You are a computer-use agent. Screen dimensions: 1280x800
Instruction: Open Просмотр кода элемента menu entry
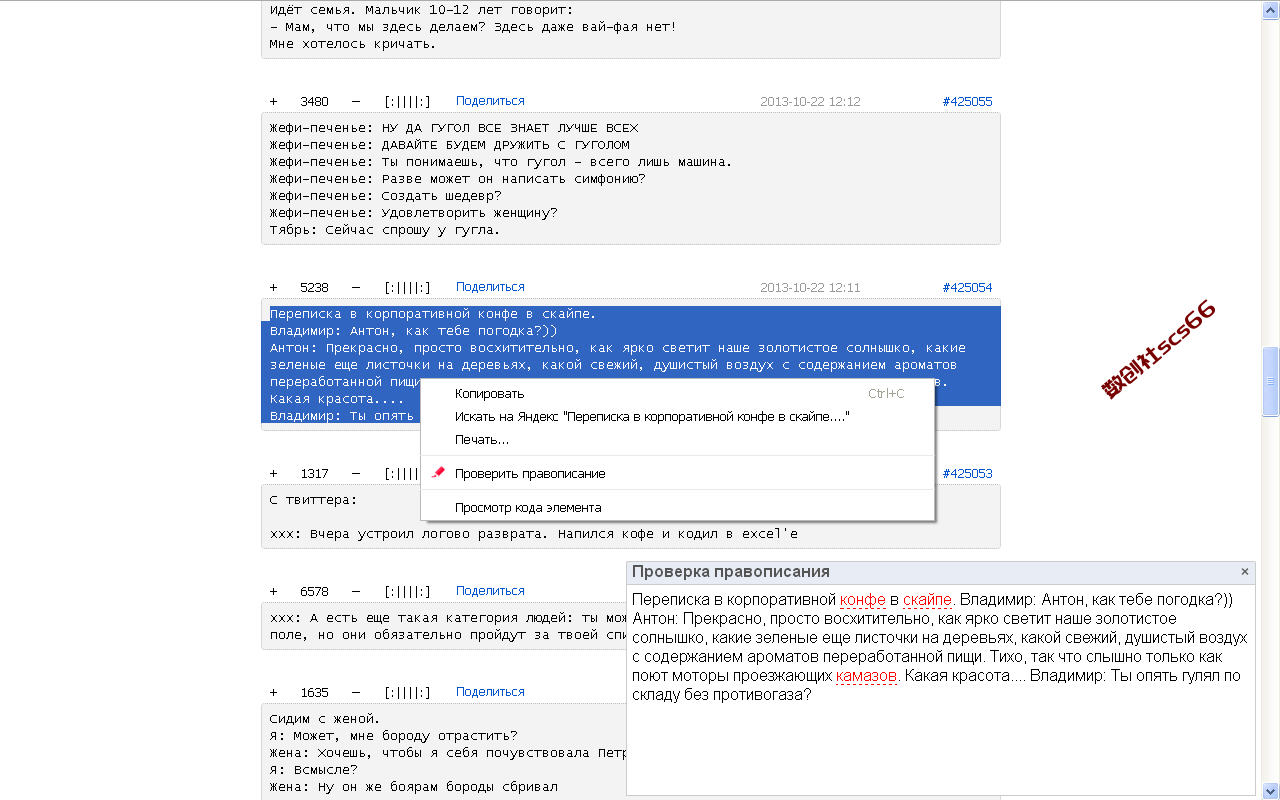(677, 507)
